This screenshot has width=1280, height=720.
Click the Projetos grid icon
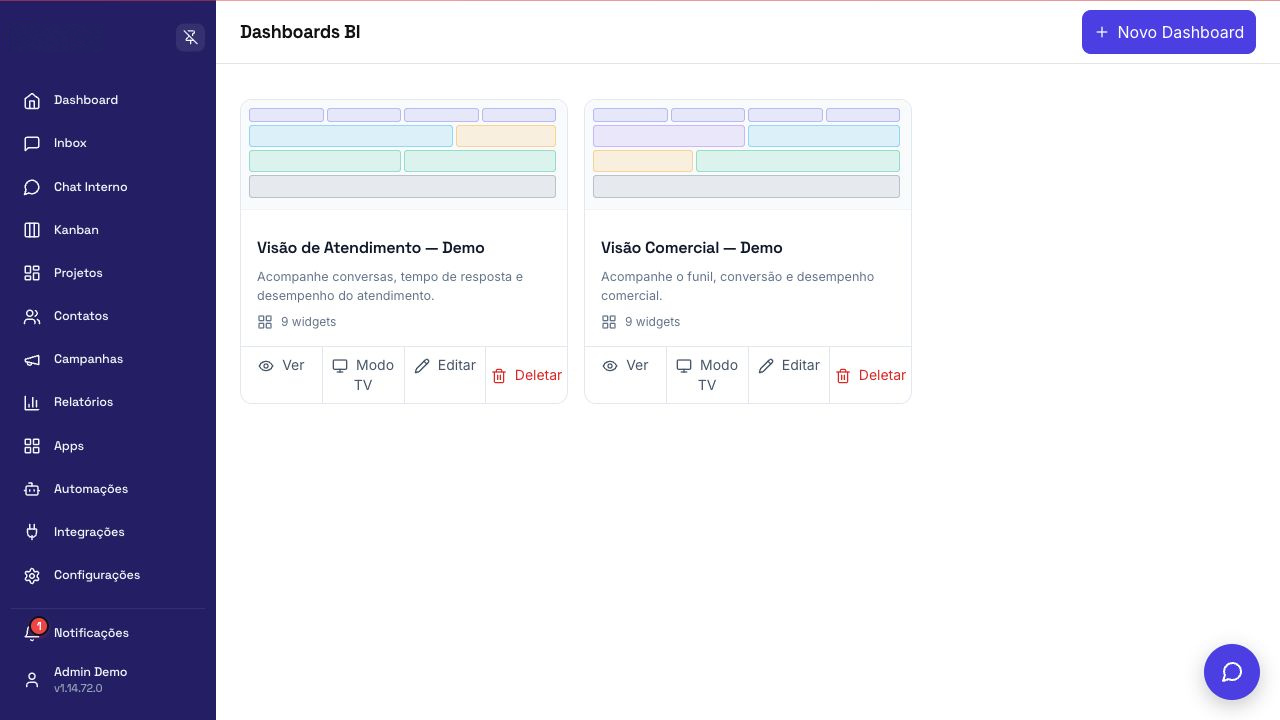click(32, 273)
